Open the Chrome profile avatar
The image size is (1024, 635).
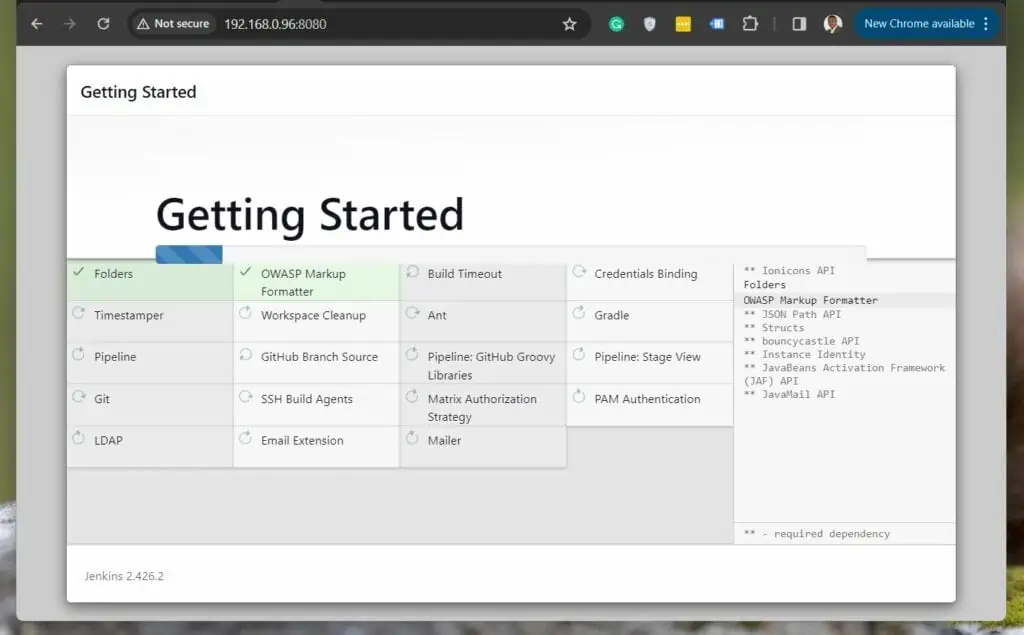[832, 24]
